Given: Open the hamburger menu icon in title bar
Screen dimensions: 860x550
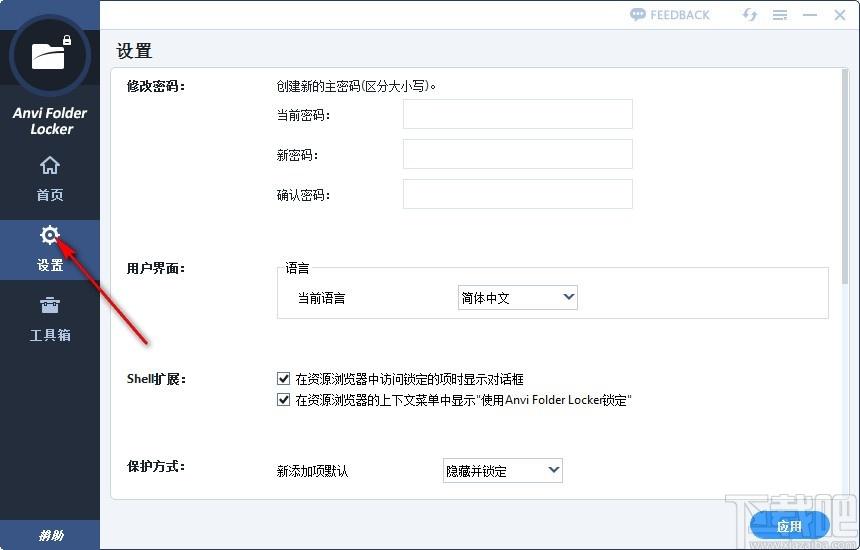Looking at the screenshot, I should [780, 15].
